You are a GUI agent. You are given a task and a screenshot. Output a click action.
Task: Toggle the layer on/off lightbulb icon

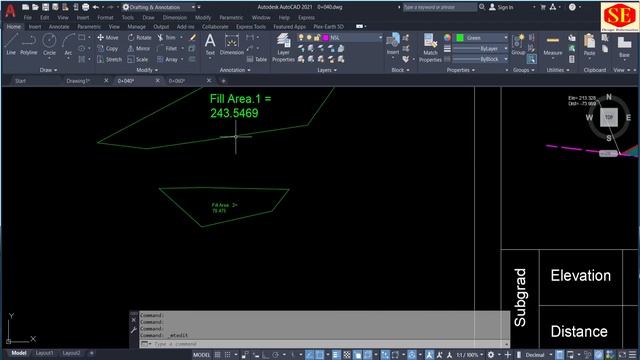coord(301,38)
